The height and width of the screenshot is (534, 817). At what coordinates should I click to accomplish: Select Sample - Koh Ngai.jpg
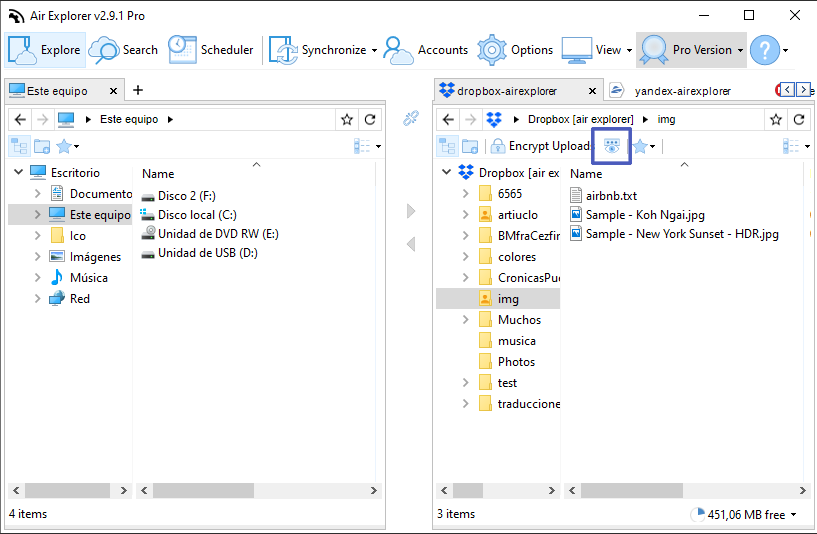(x=638, y=215)
